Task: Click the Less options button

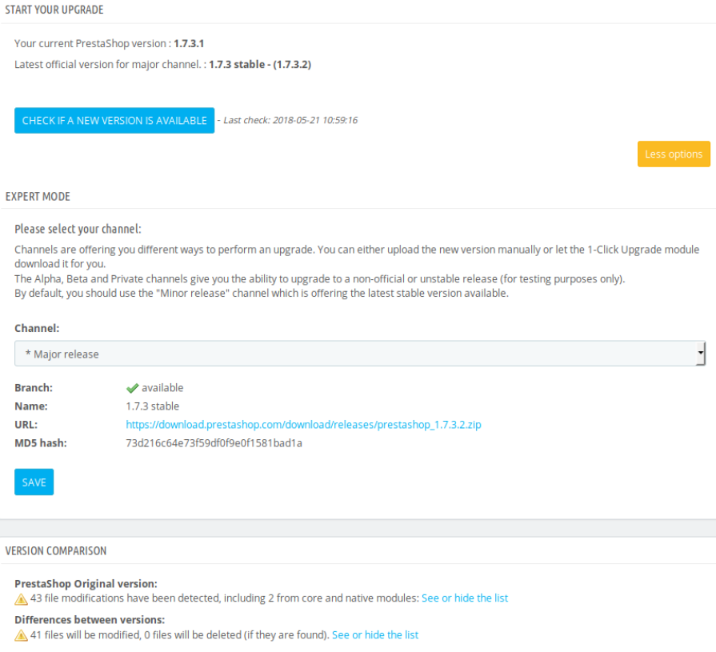Action: pos(674,154)
